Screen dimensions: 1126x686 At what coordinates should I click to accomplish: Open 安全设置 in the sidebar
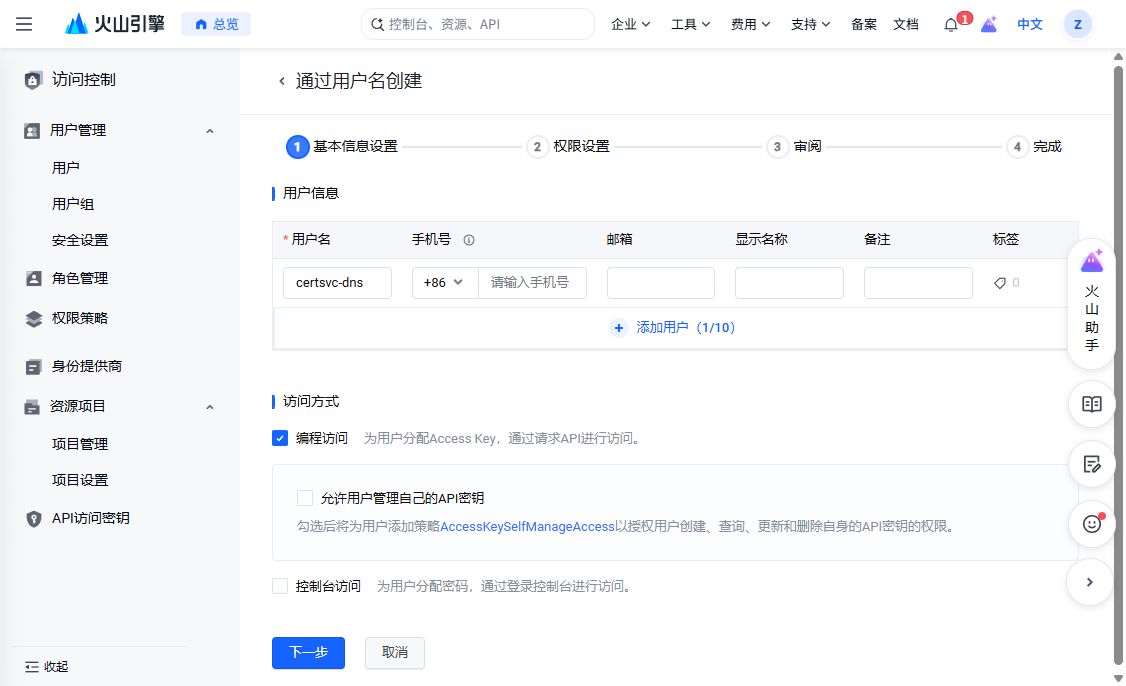[80, 240]
